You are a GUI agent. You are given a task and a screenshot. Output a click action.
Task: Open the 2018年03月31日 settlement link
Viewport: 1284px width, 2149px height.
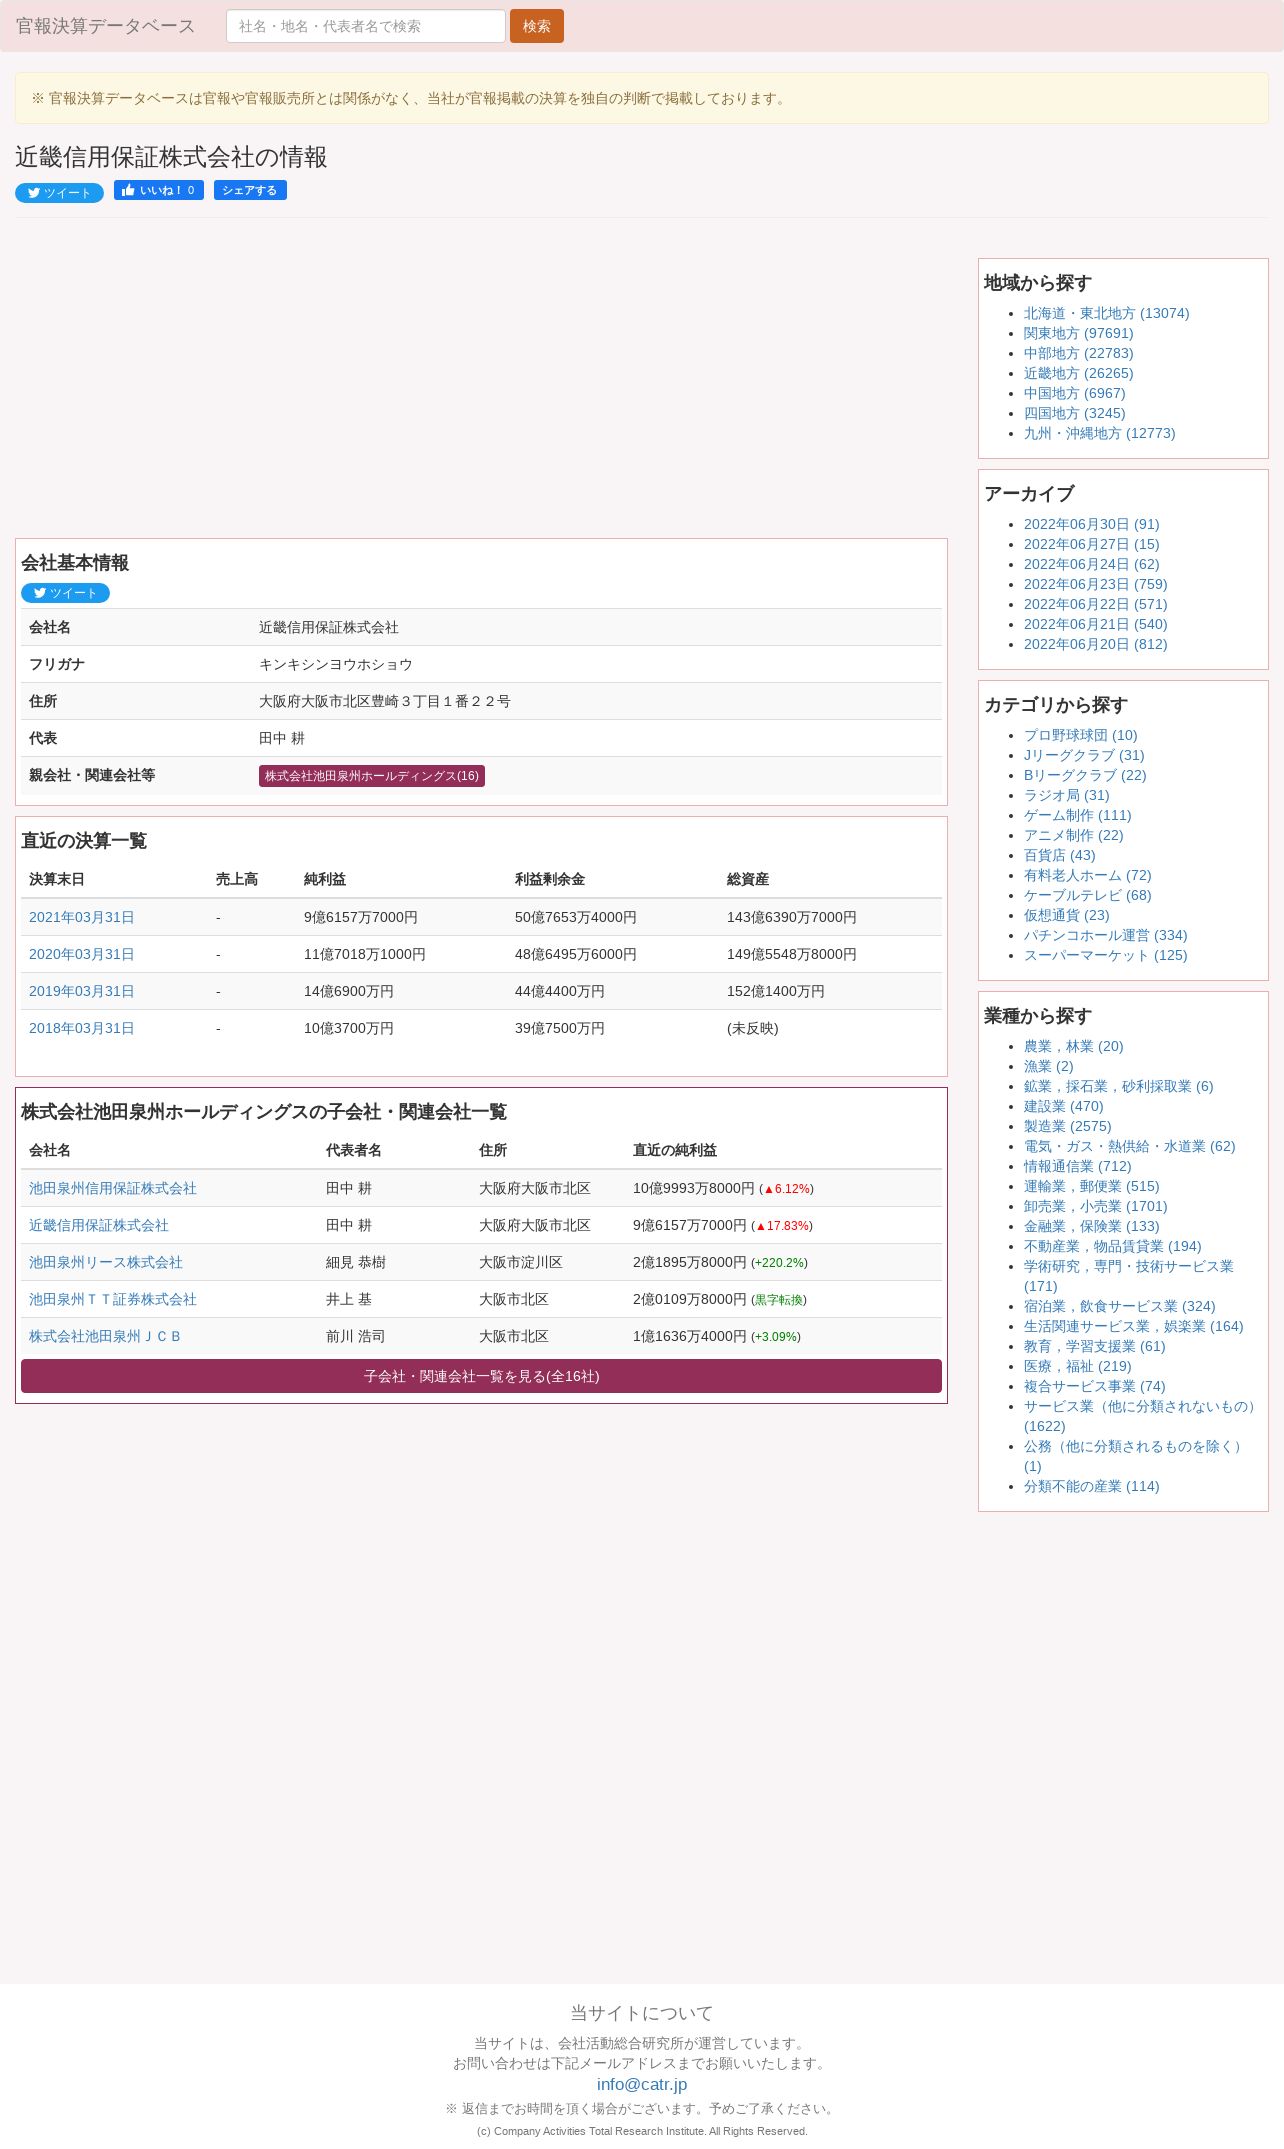click(x=82, y=1028)
